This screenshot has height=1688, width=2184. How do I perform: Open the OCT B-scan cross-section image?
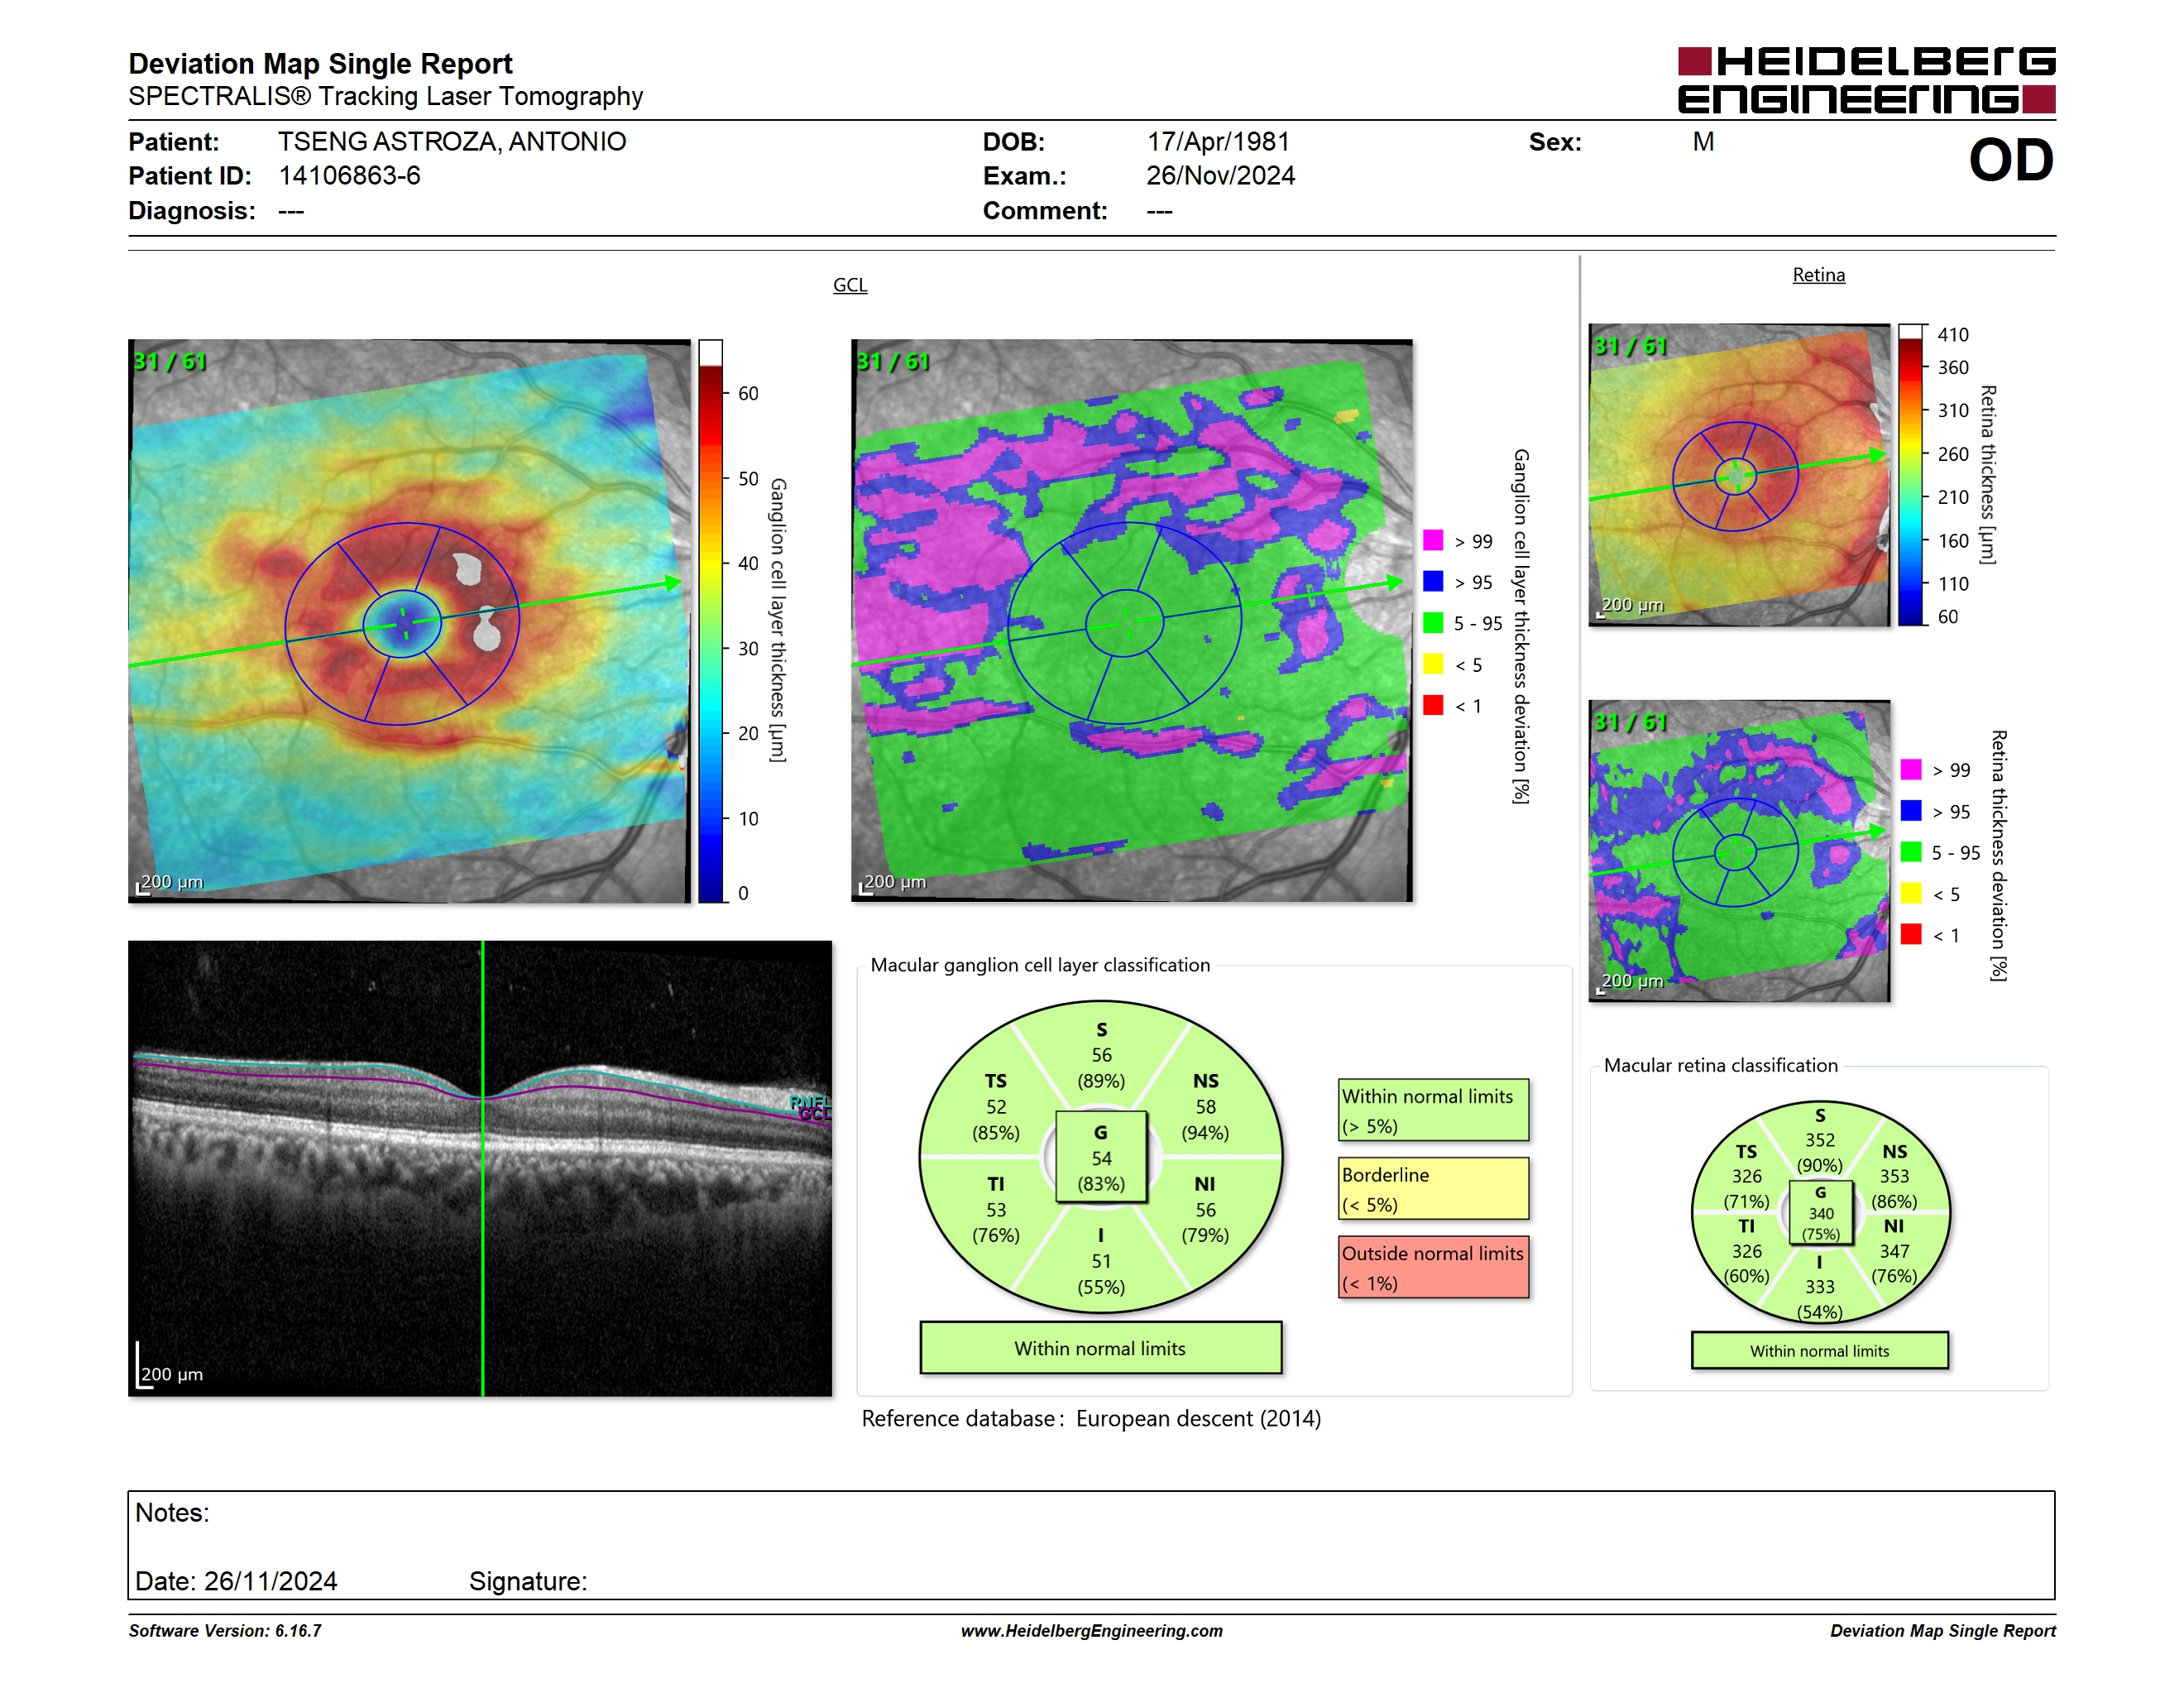tap(480, 1168)
